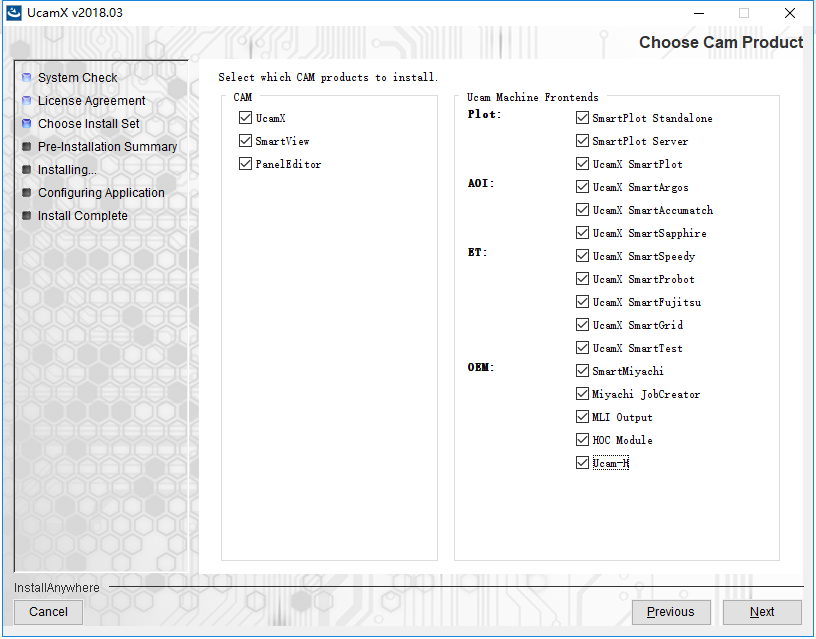This screenshot has height=639, width=816.
Task: Click the Install Complete step
Action: click(x=83, y=215)
